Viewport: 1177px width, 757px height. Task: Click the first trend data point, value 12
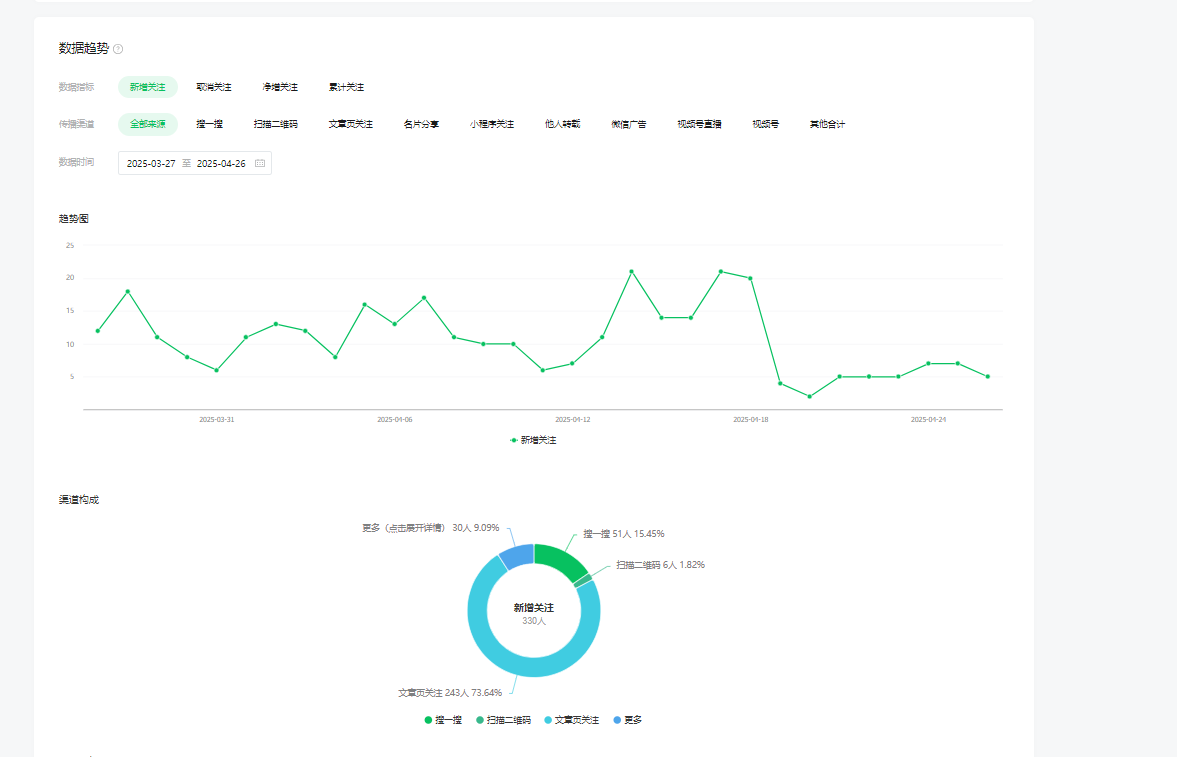click(98, 331)
